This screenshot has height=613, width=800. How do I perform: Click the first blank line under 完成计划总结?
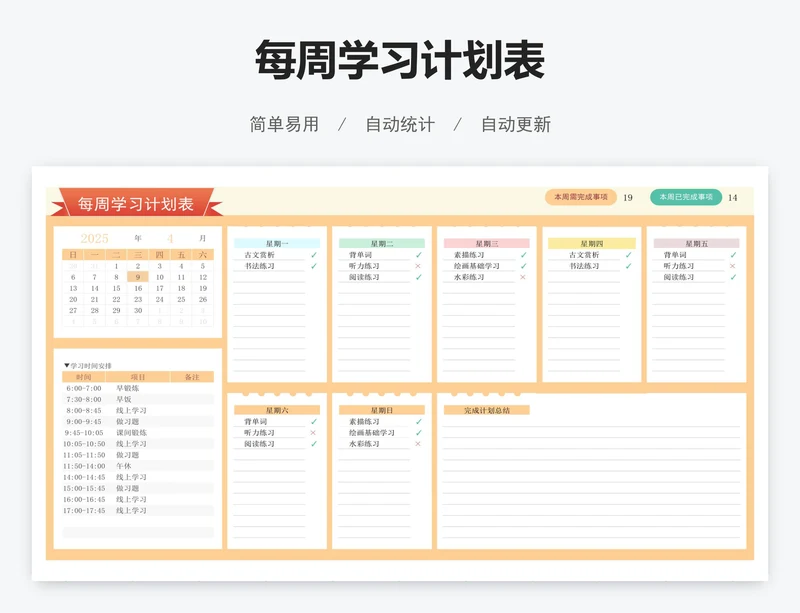click(x=592, y=422)
